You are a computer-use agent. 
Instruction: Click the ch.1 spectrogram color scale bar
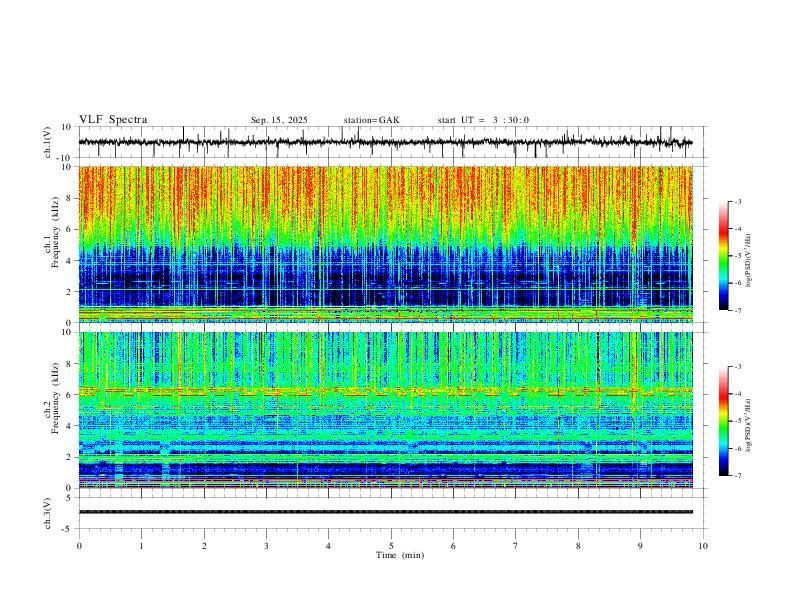pyautogui.click(x=723, y=256)
